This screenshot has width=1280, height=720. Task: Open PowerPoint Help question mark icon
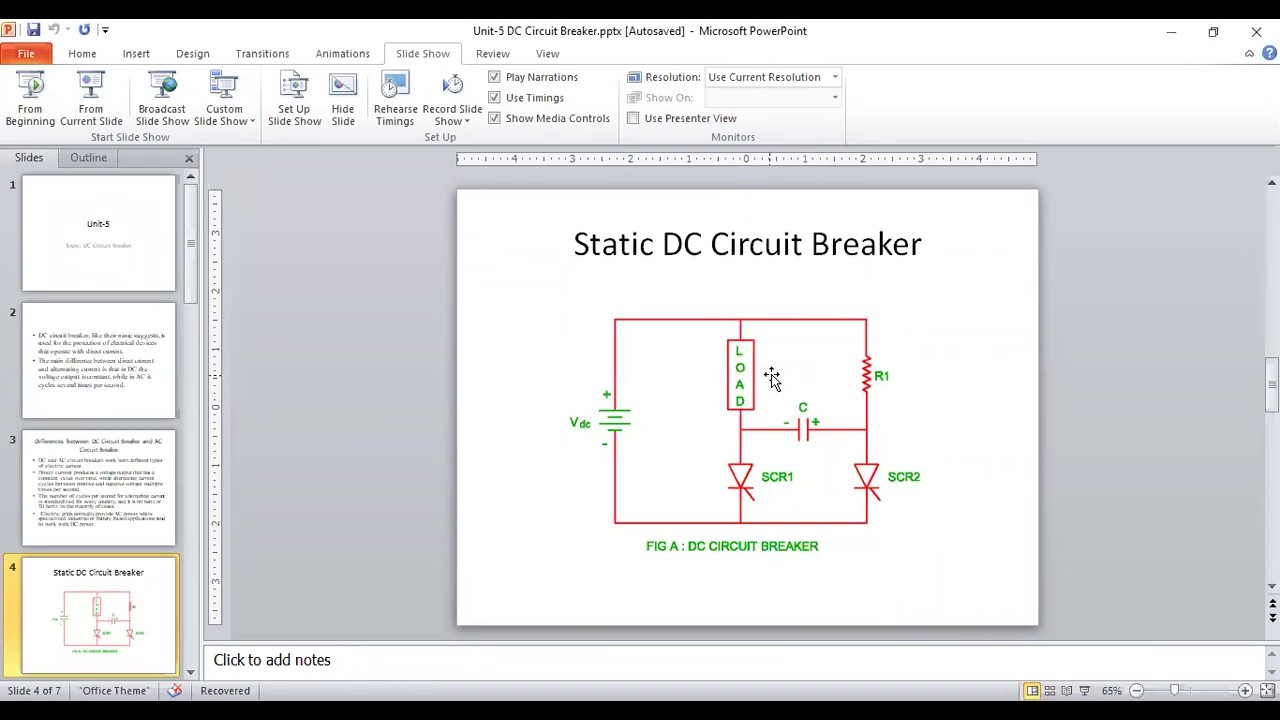(1269, 54)
